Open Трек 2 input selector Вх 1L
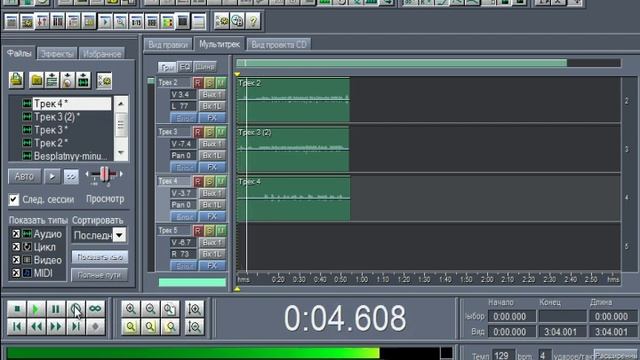The image size is (640, 360). click(x=212, y=107)
